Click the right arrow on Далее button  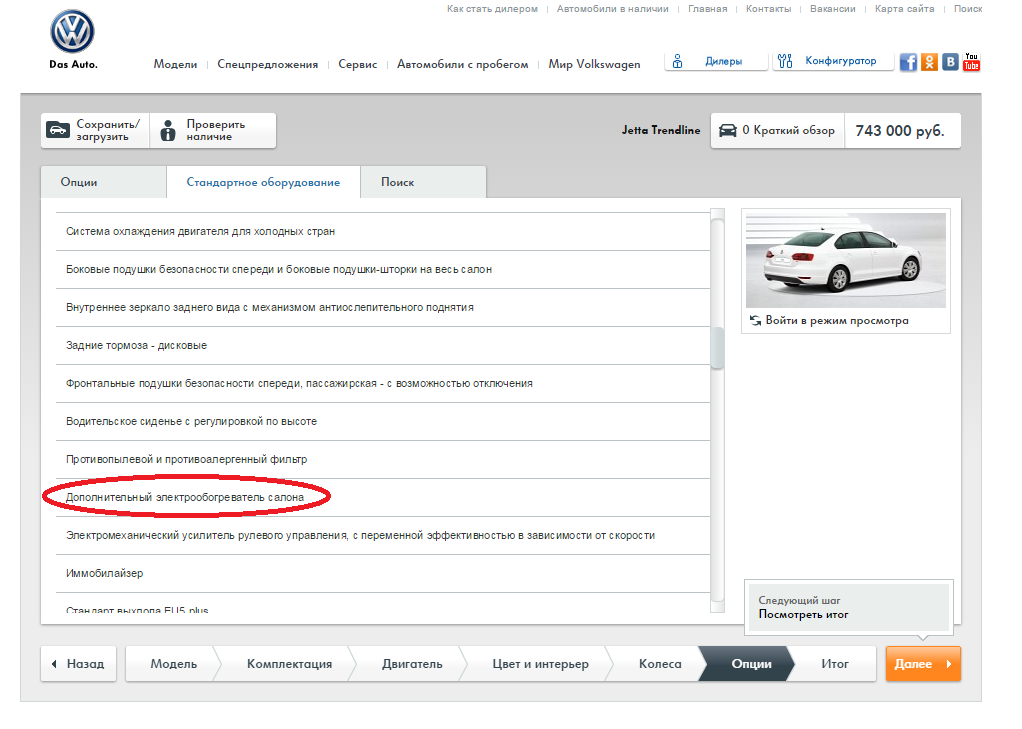[949, 664]
